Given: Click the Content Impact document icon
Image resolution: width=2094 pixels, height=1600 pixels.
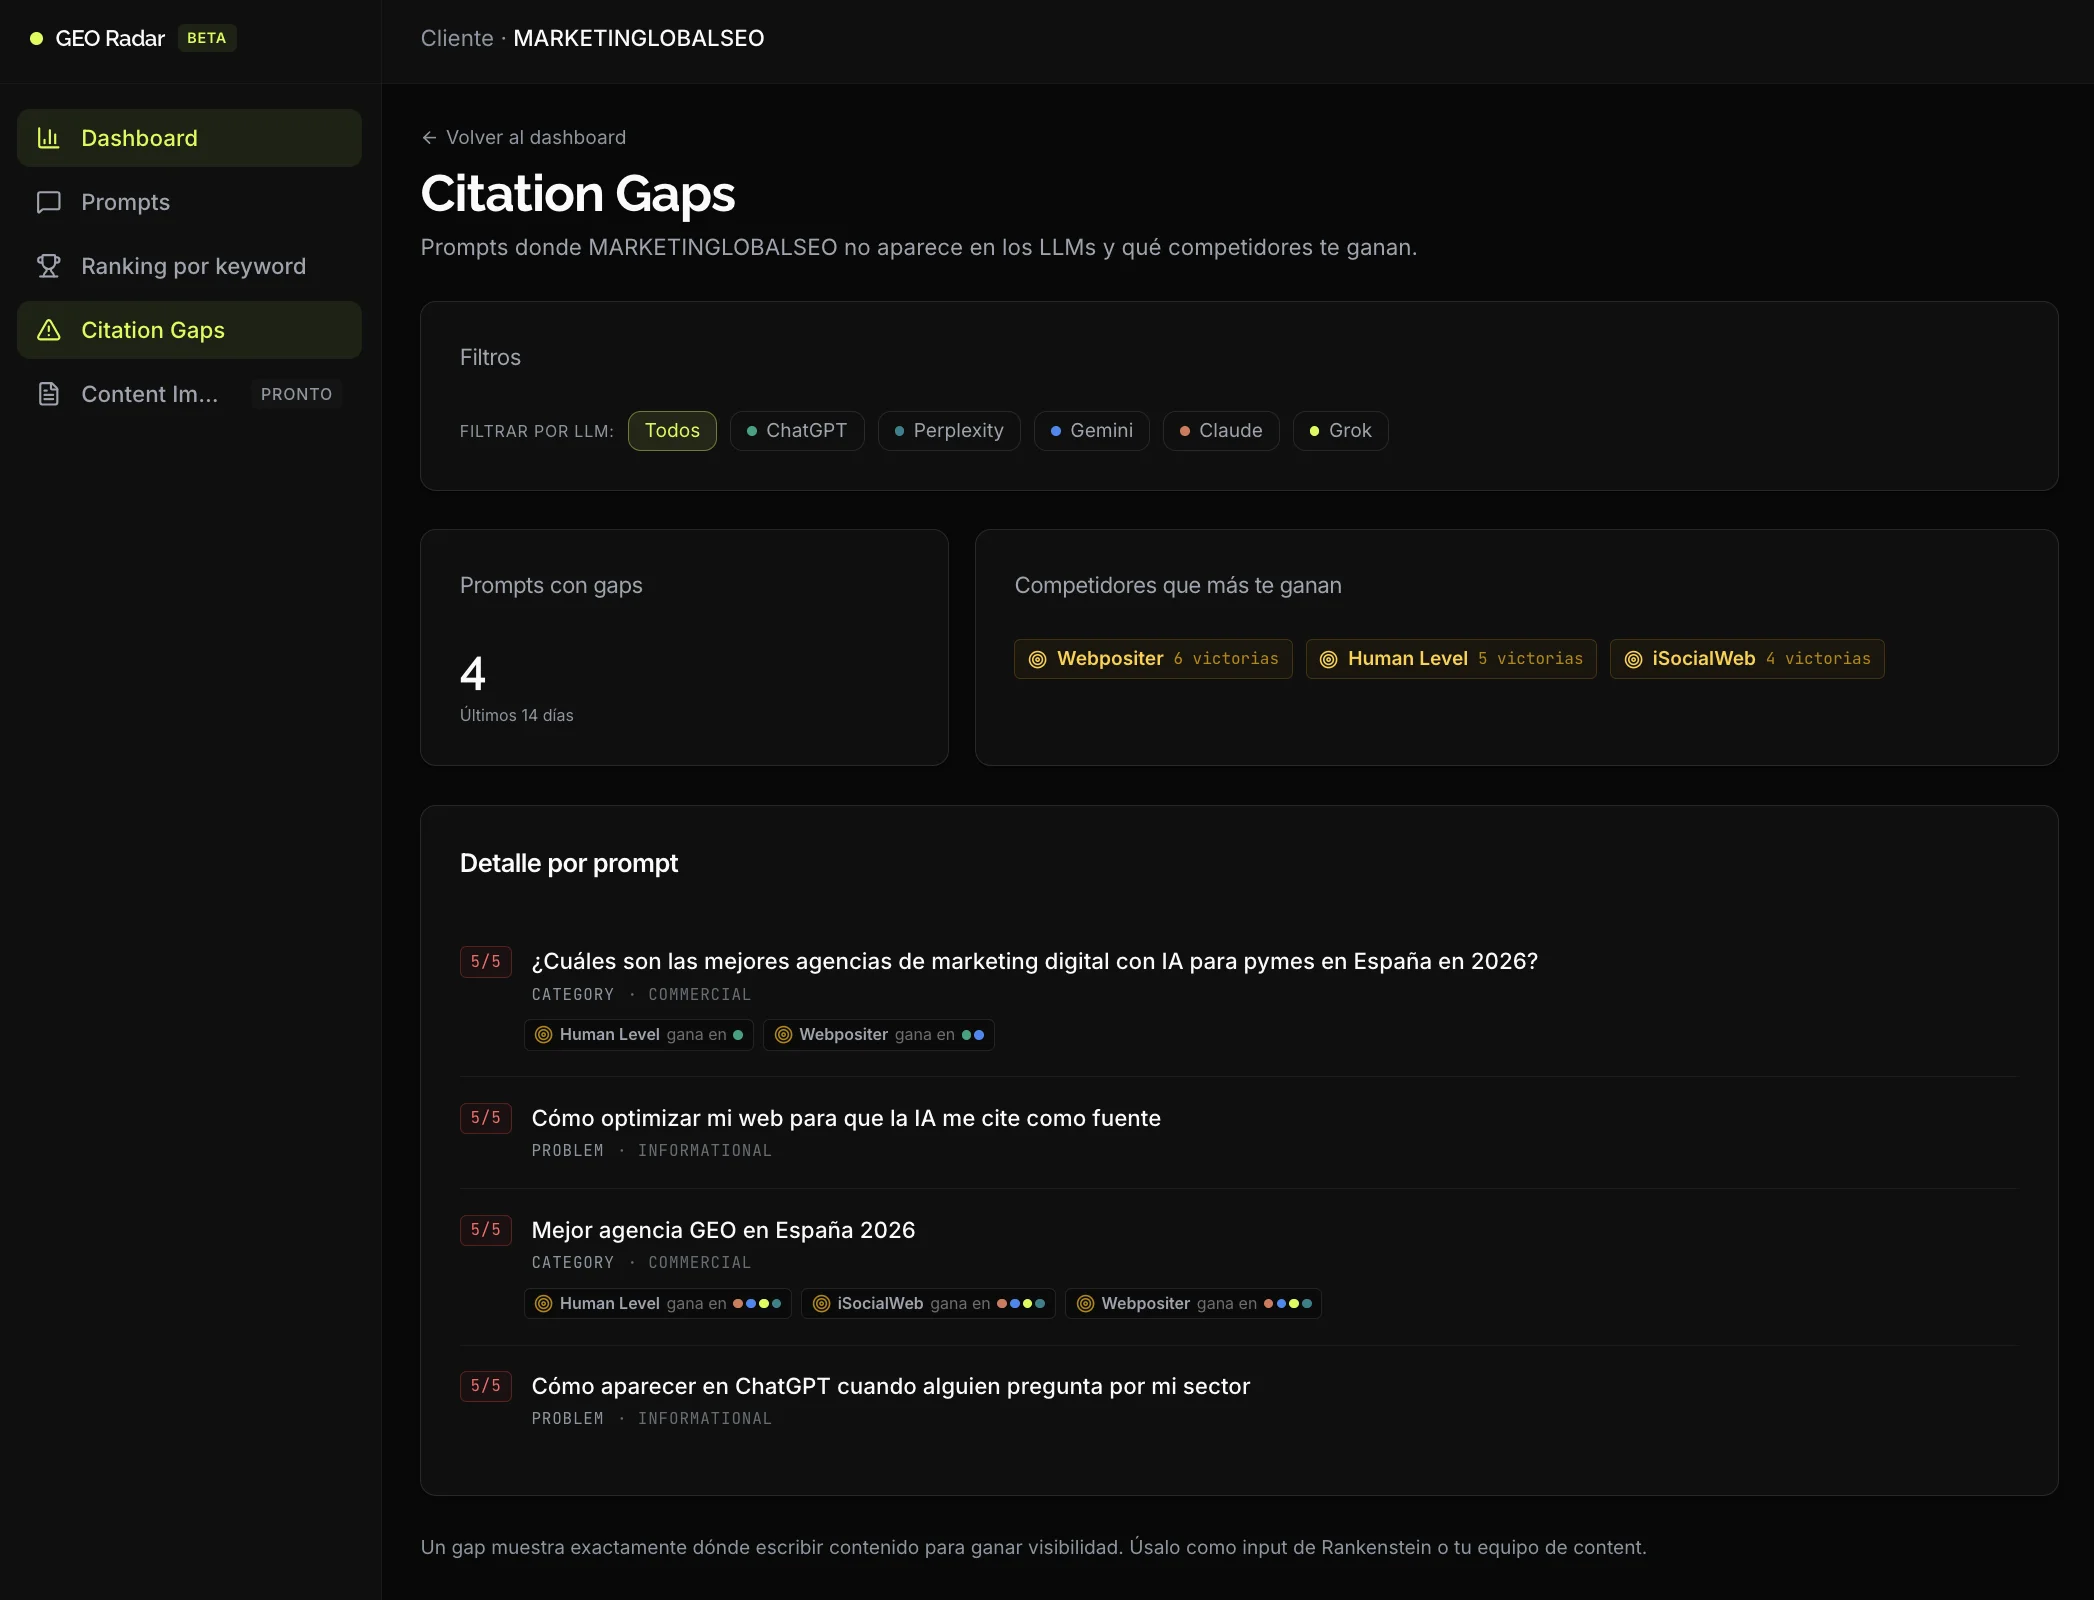Looking at the screenshot, I should 48,394.
